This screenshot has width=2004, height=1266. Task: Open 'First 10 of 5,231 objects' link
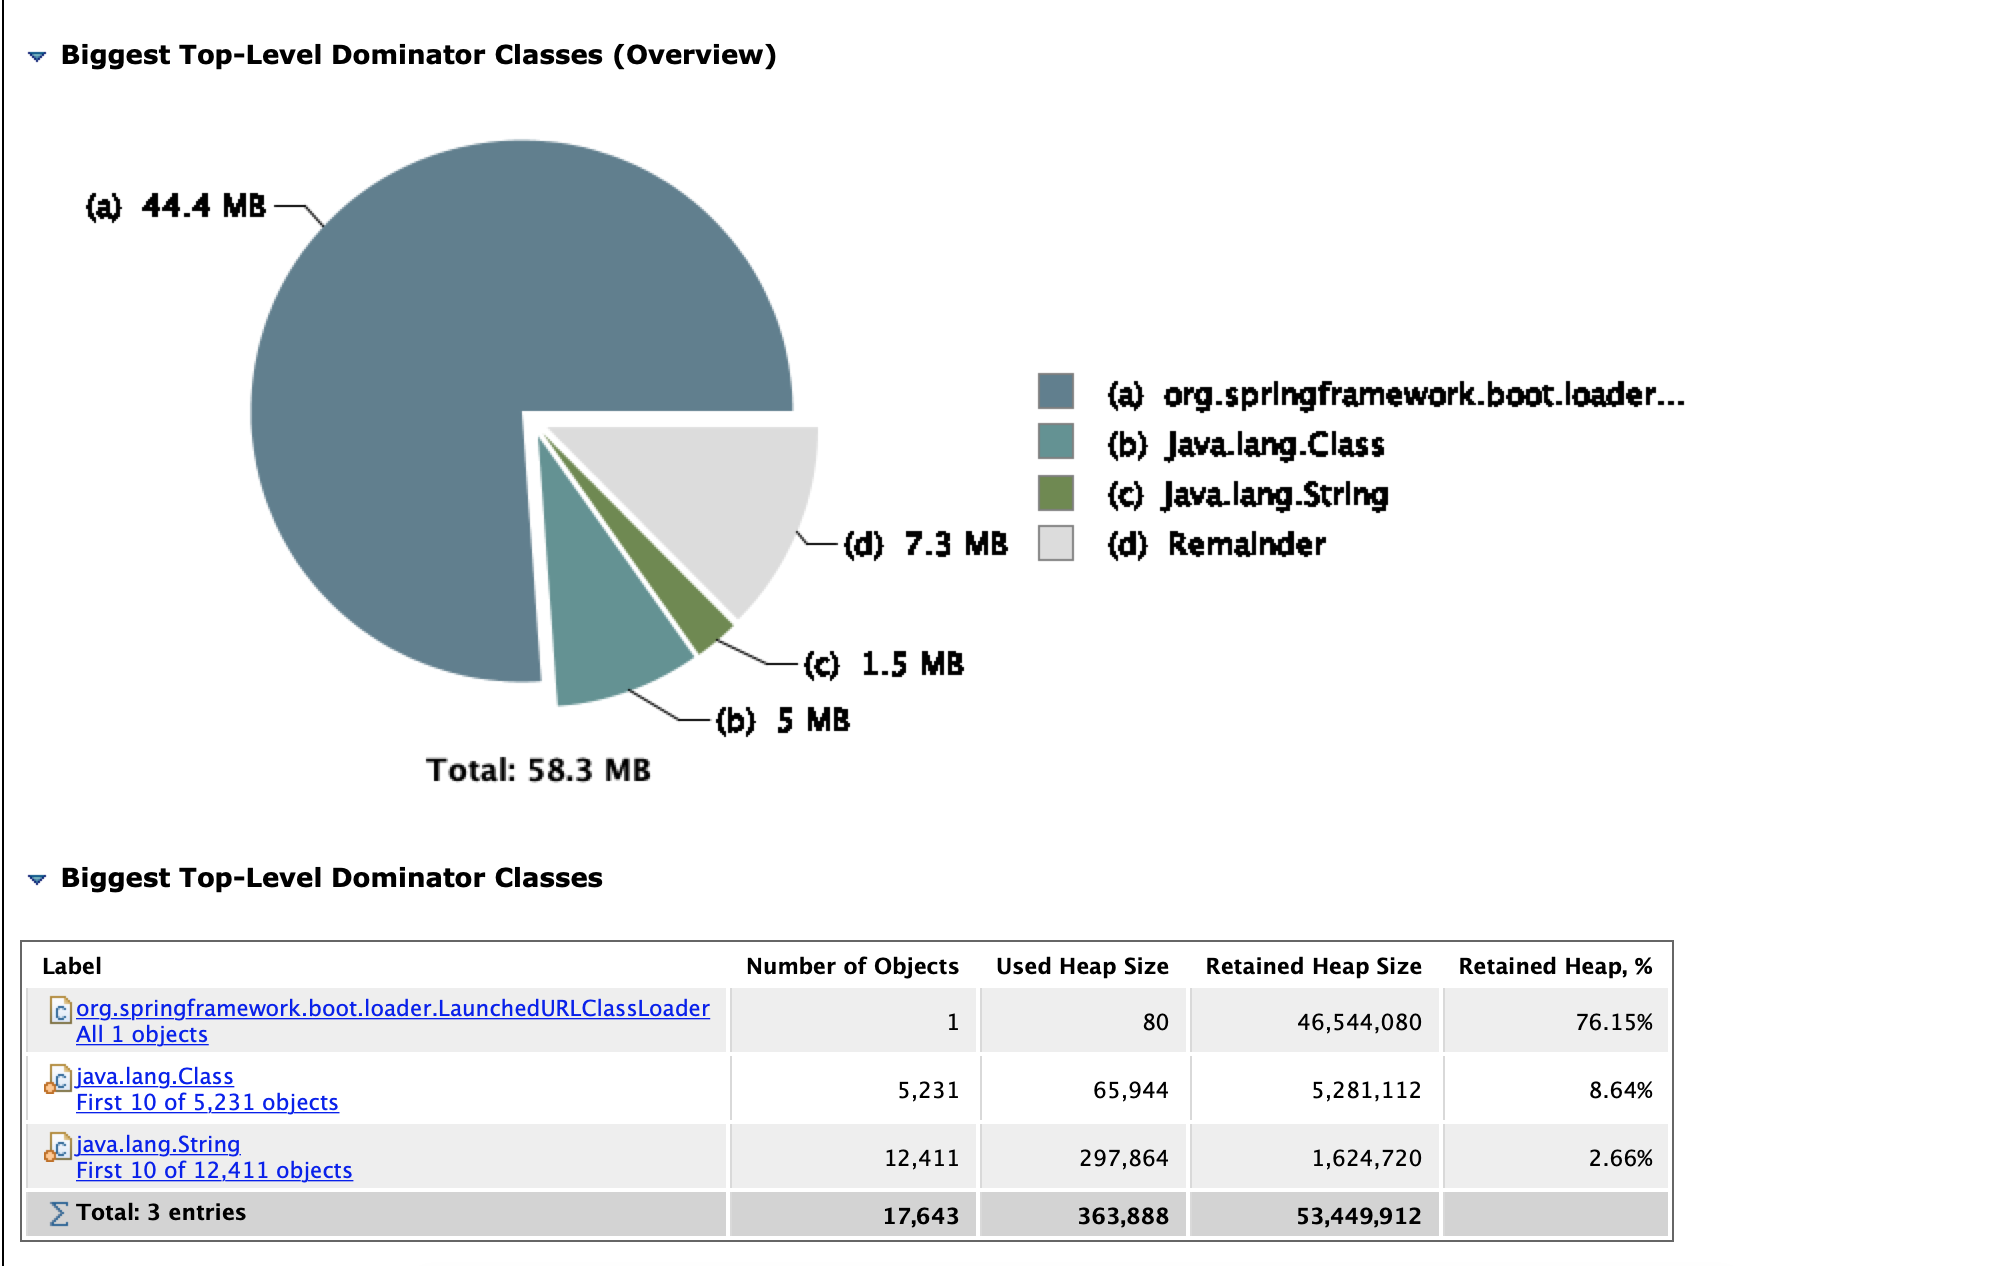pos(207,1102)
